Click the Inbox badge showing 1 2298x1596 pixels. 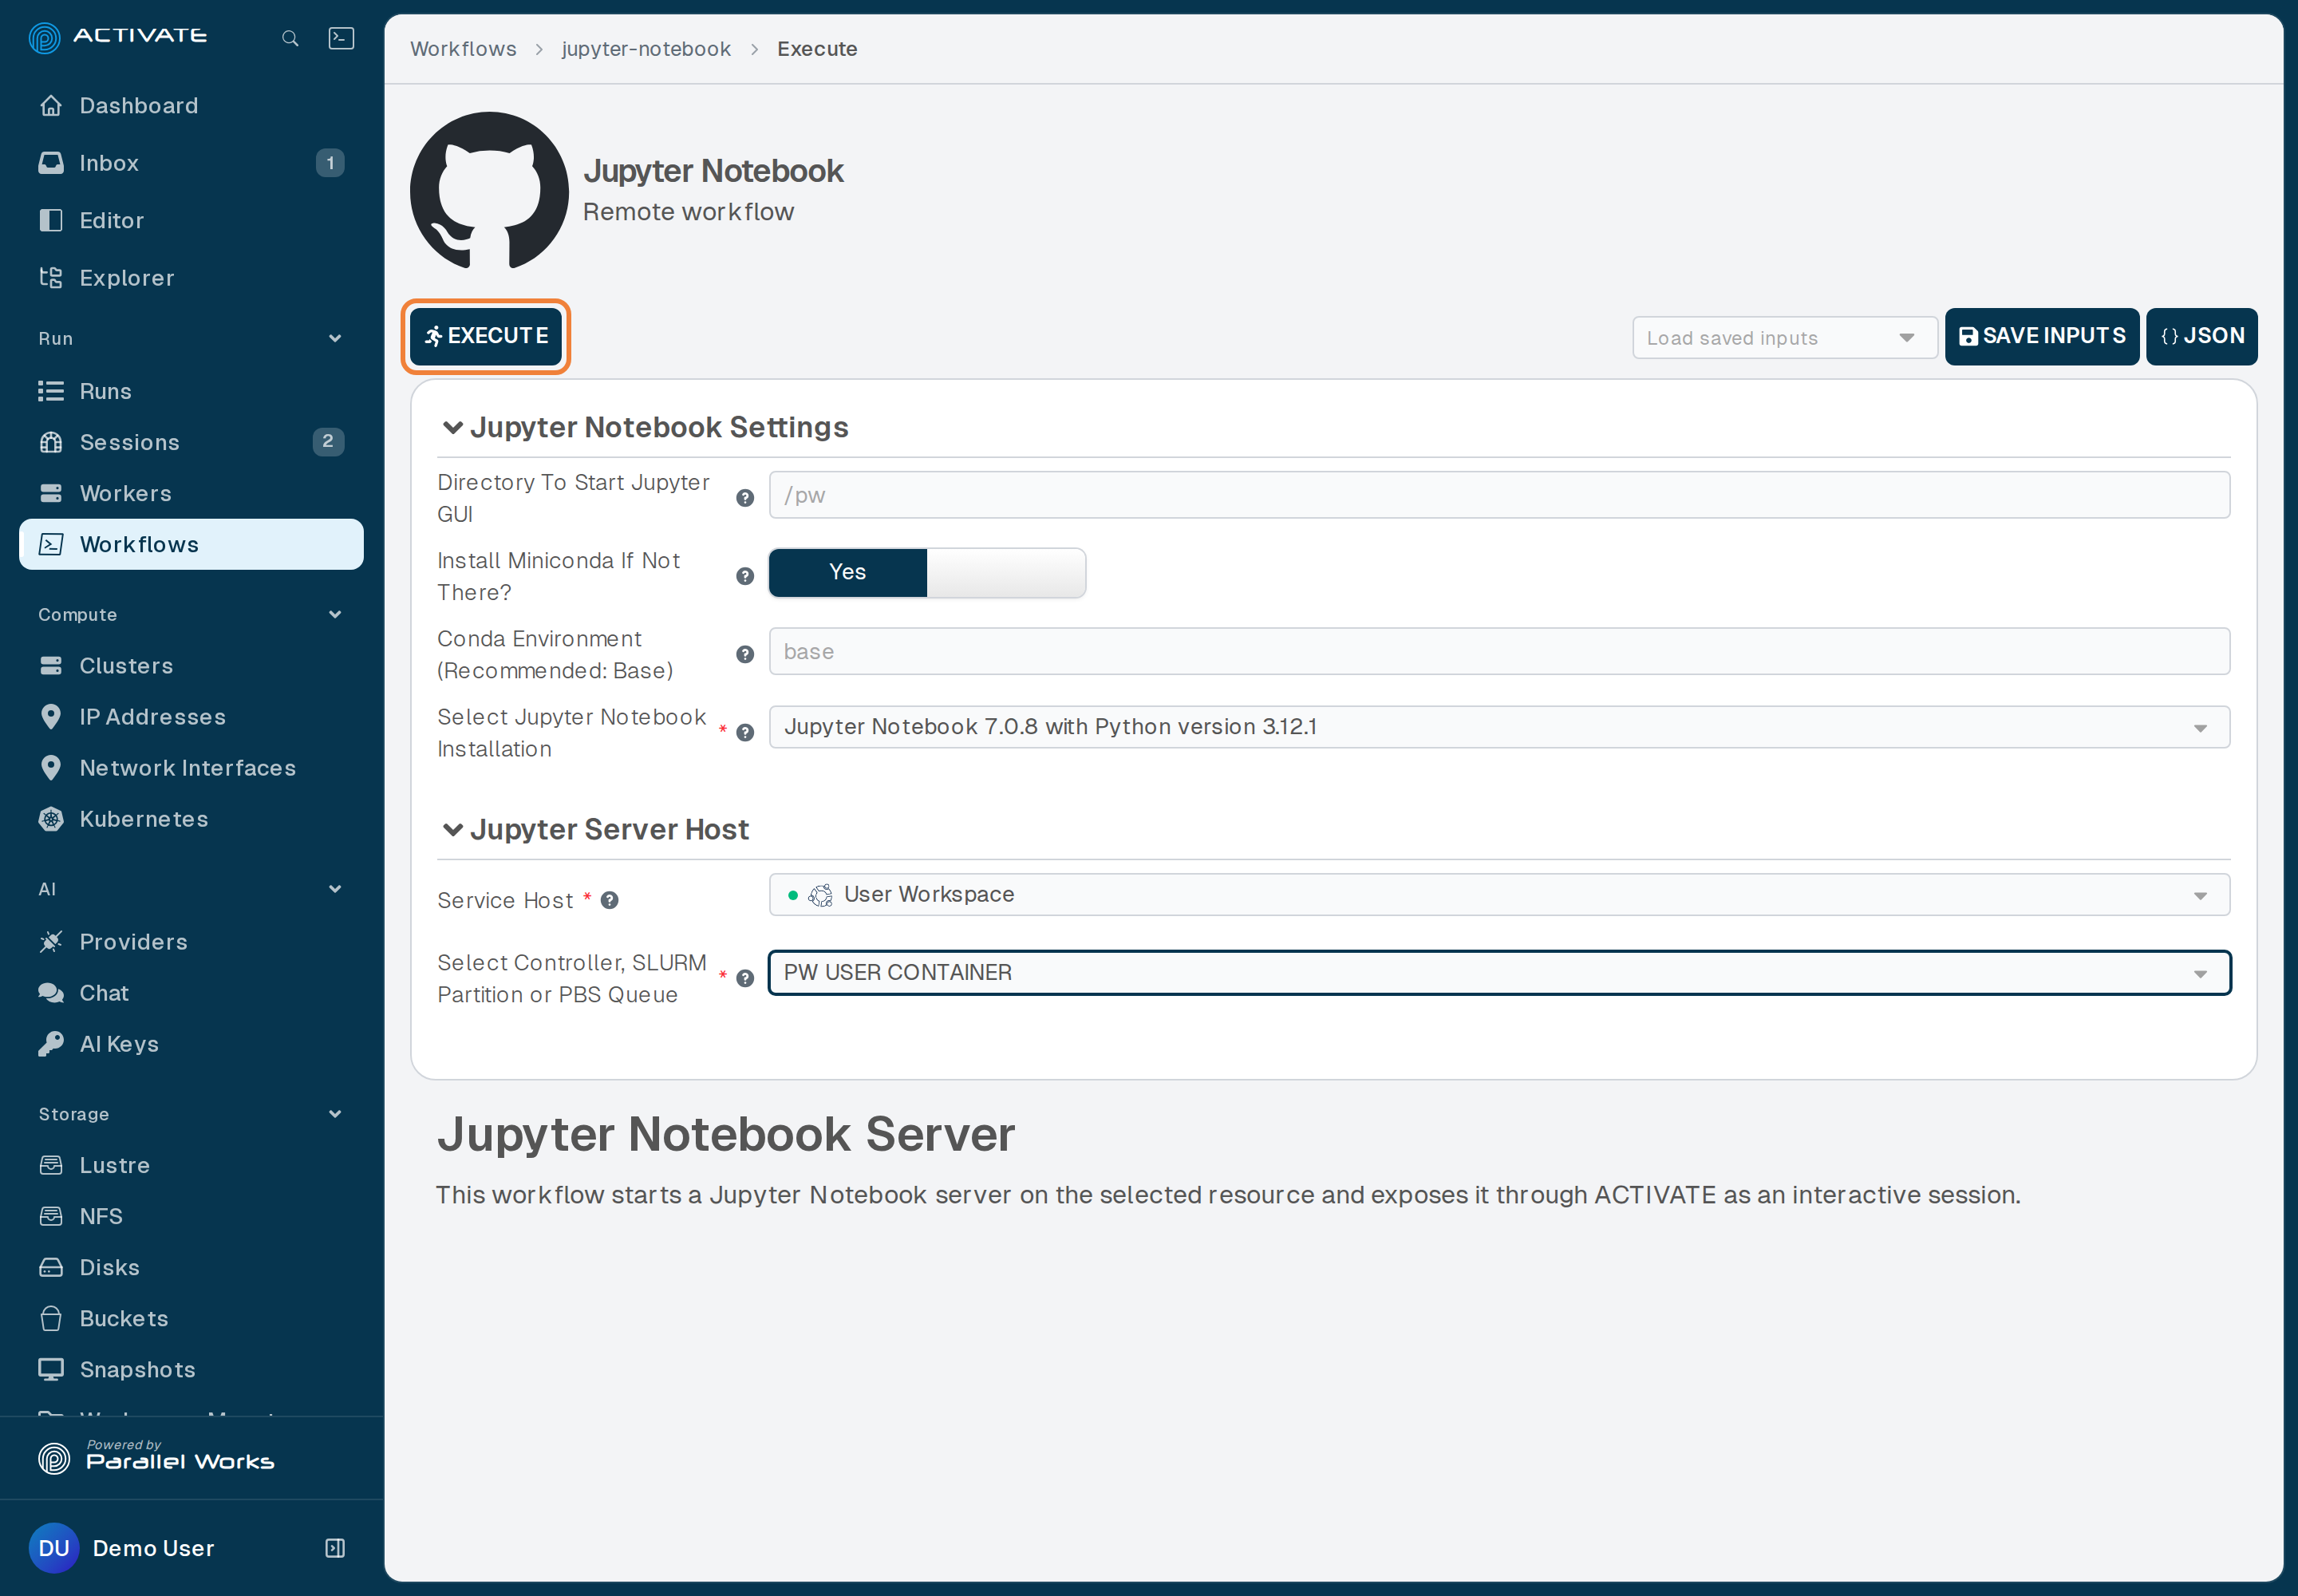330,163
